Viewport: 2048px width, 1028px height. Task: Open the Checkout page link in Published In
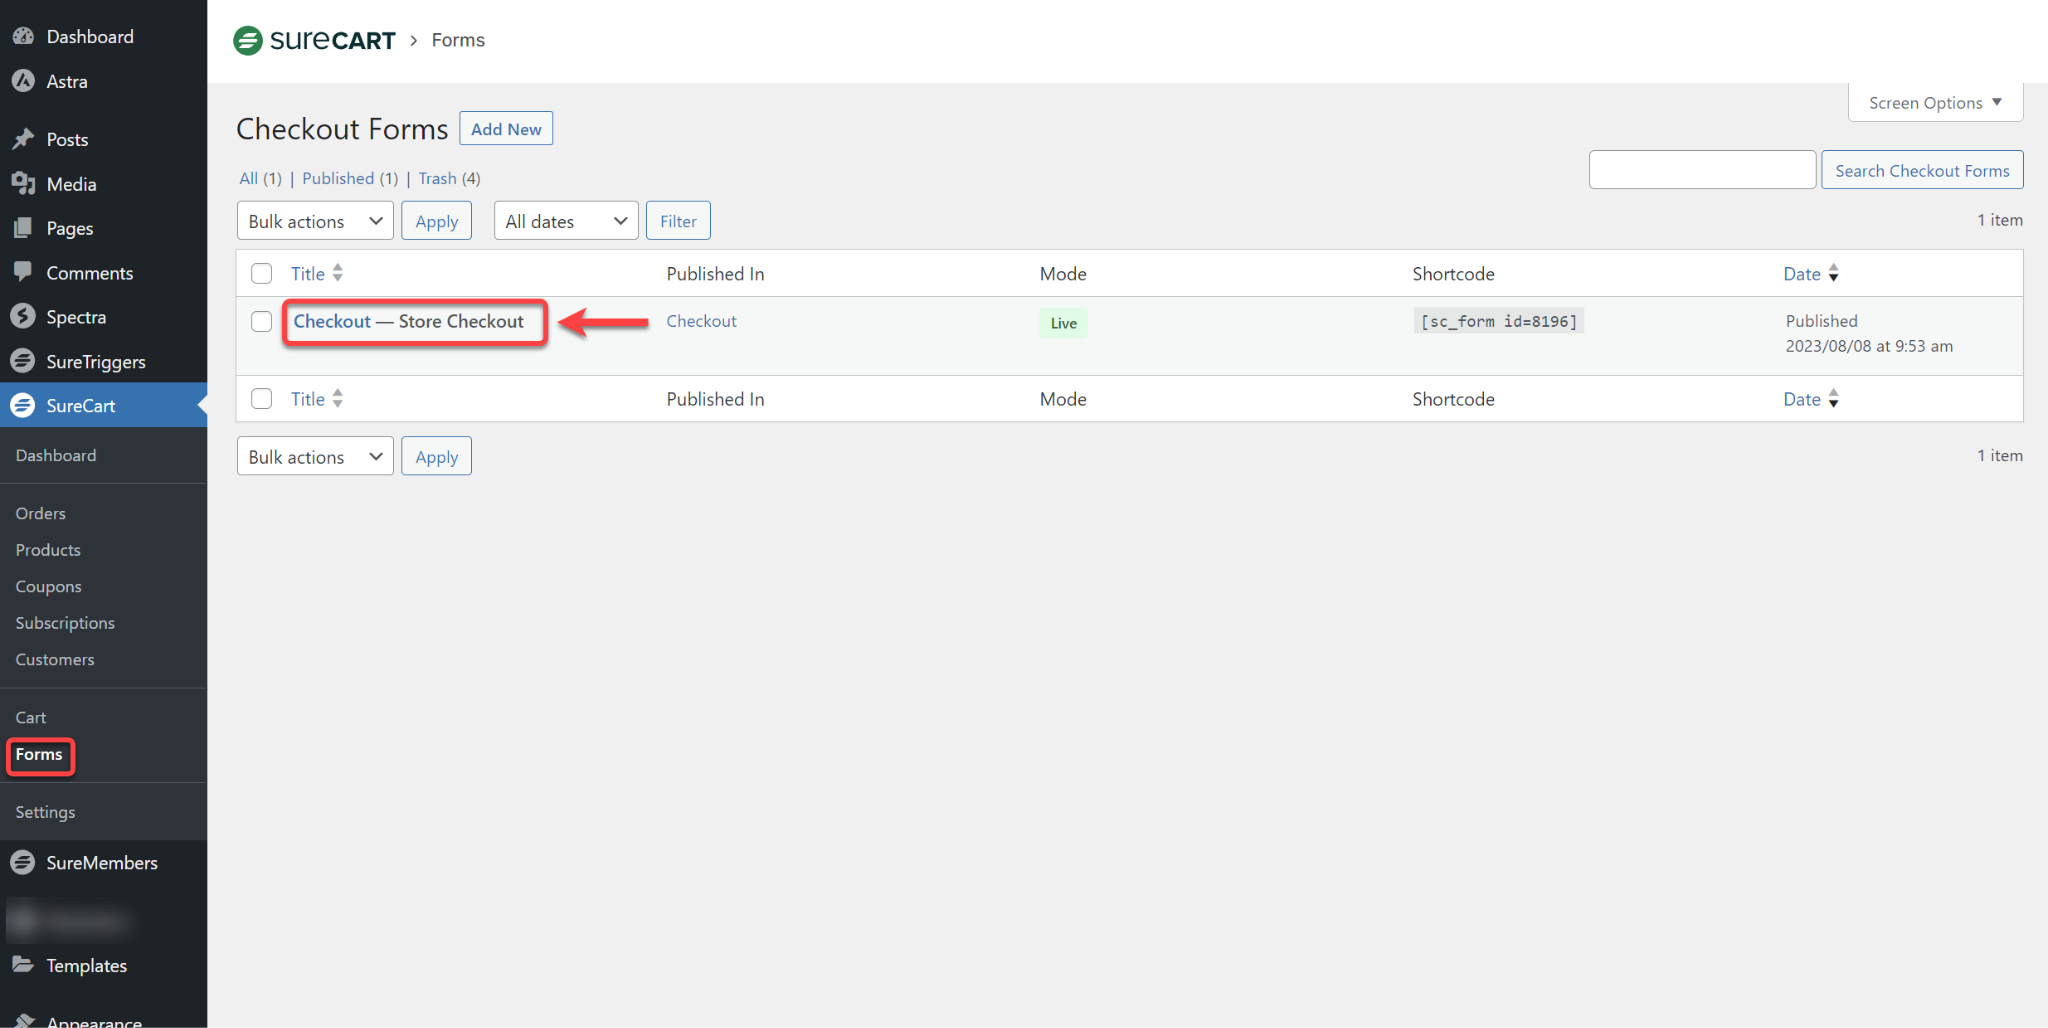(x=702, y=321)
